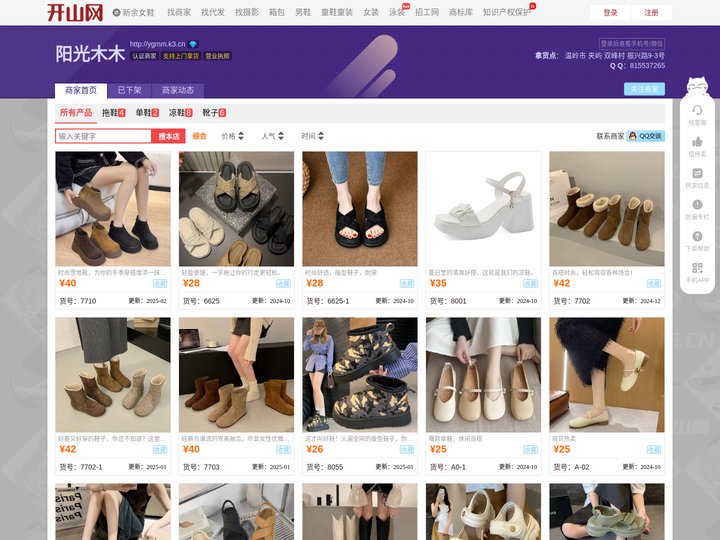Click the 关注商家 button
Viewport: 720px width, 540px height.
[x=644, y=89]
